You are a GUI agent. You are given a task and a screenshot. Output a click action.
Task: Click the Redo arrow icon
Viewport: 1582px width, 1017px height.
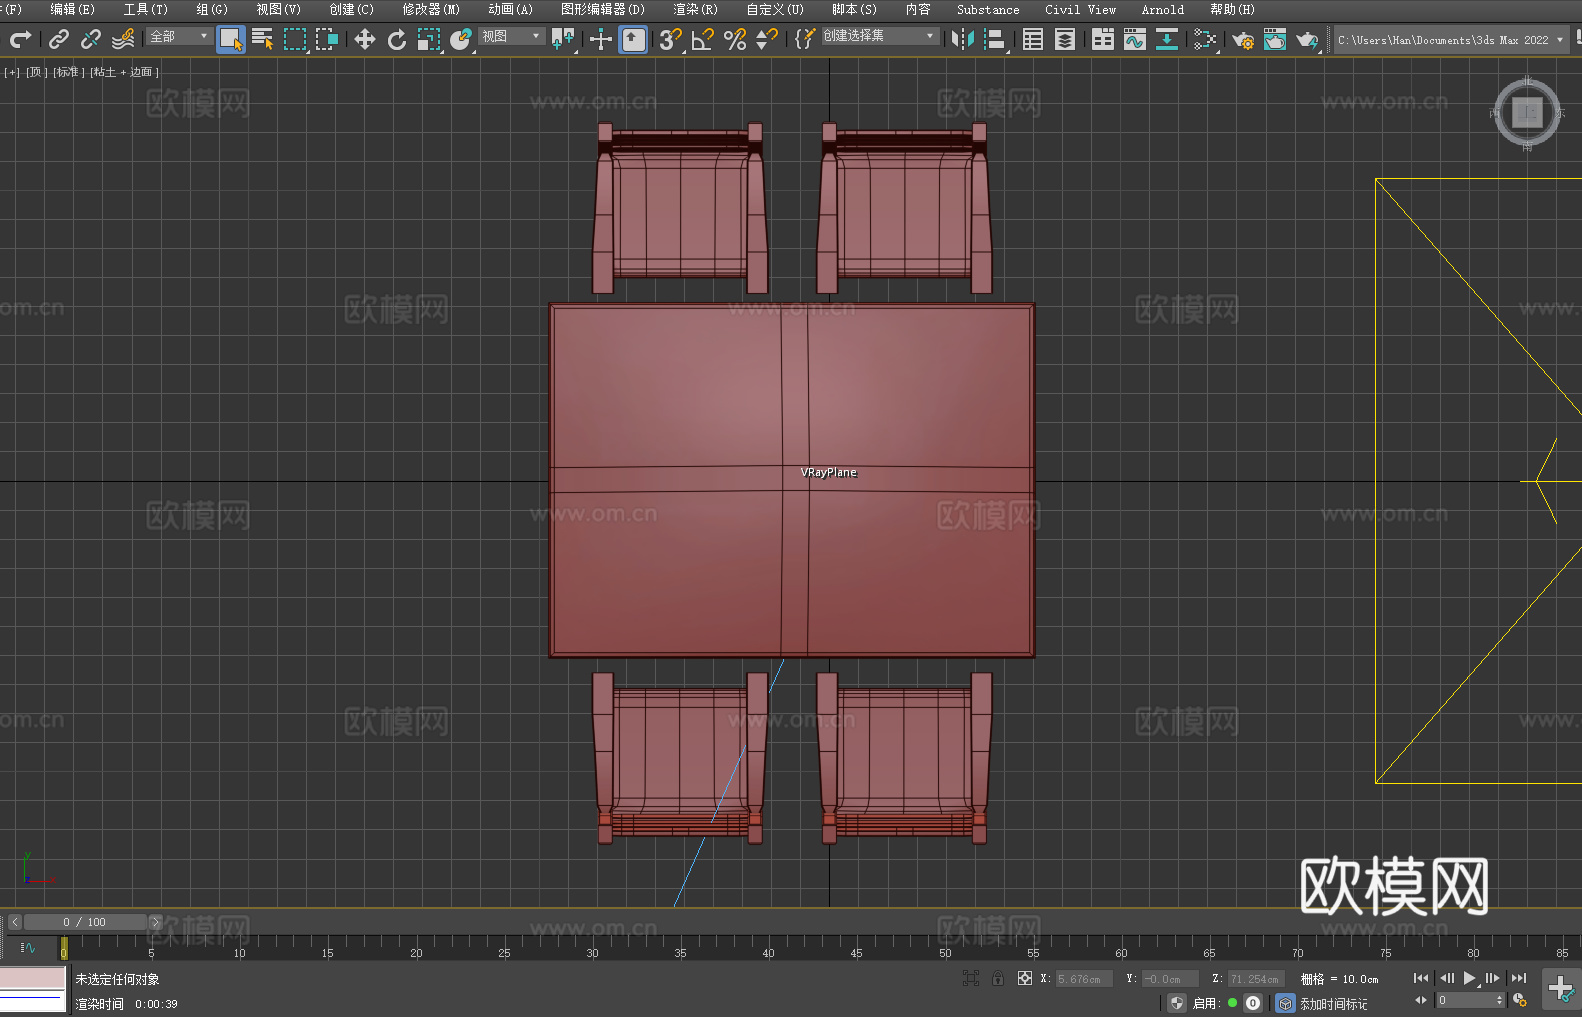coord(20,39)
